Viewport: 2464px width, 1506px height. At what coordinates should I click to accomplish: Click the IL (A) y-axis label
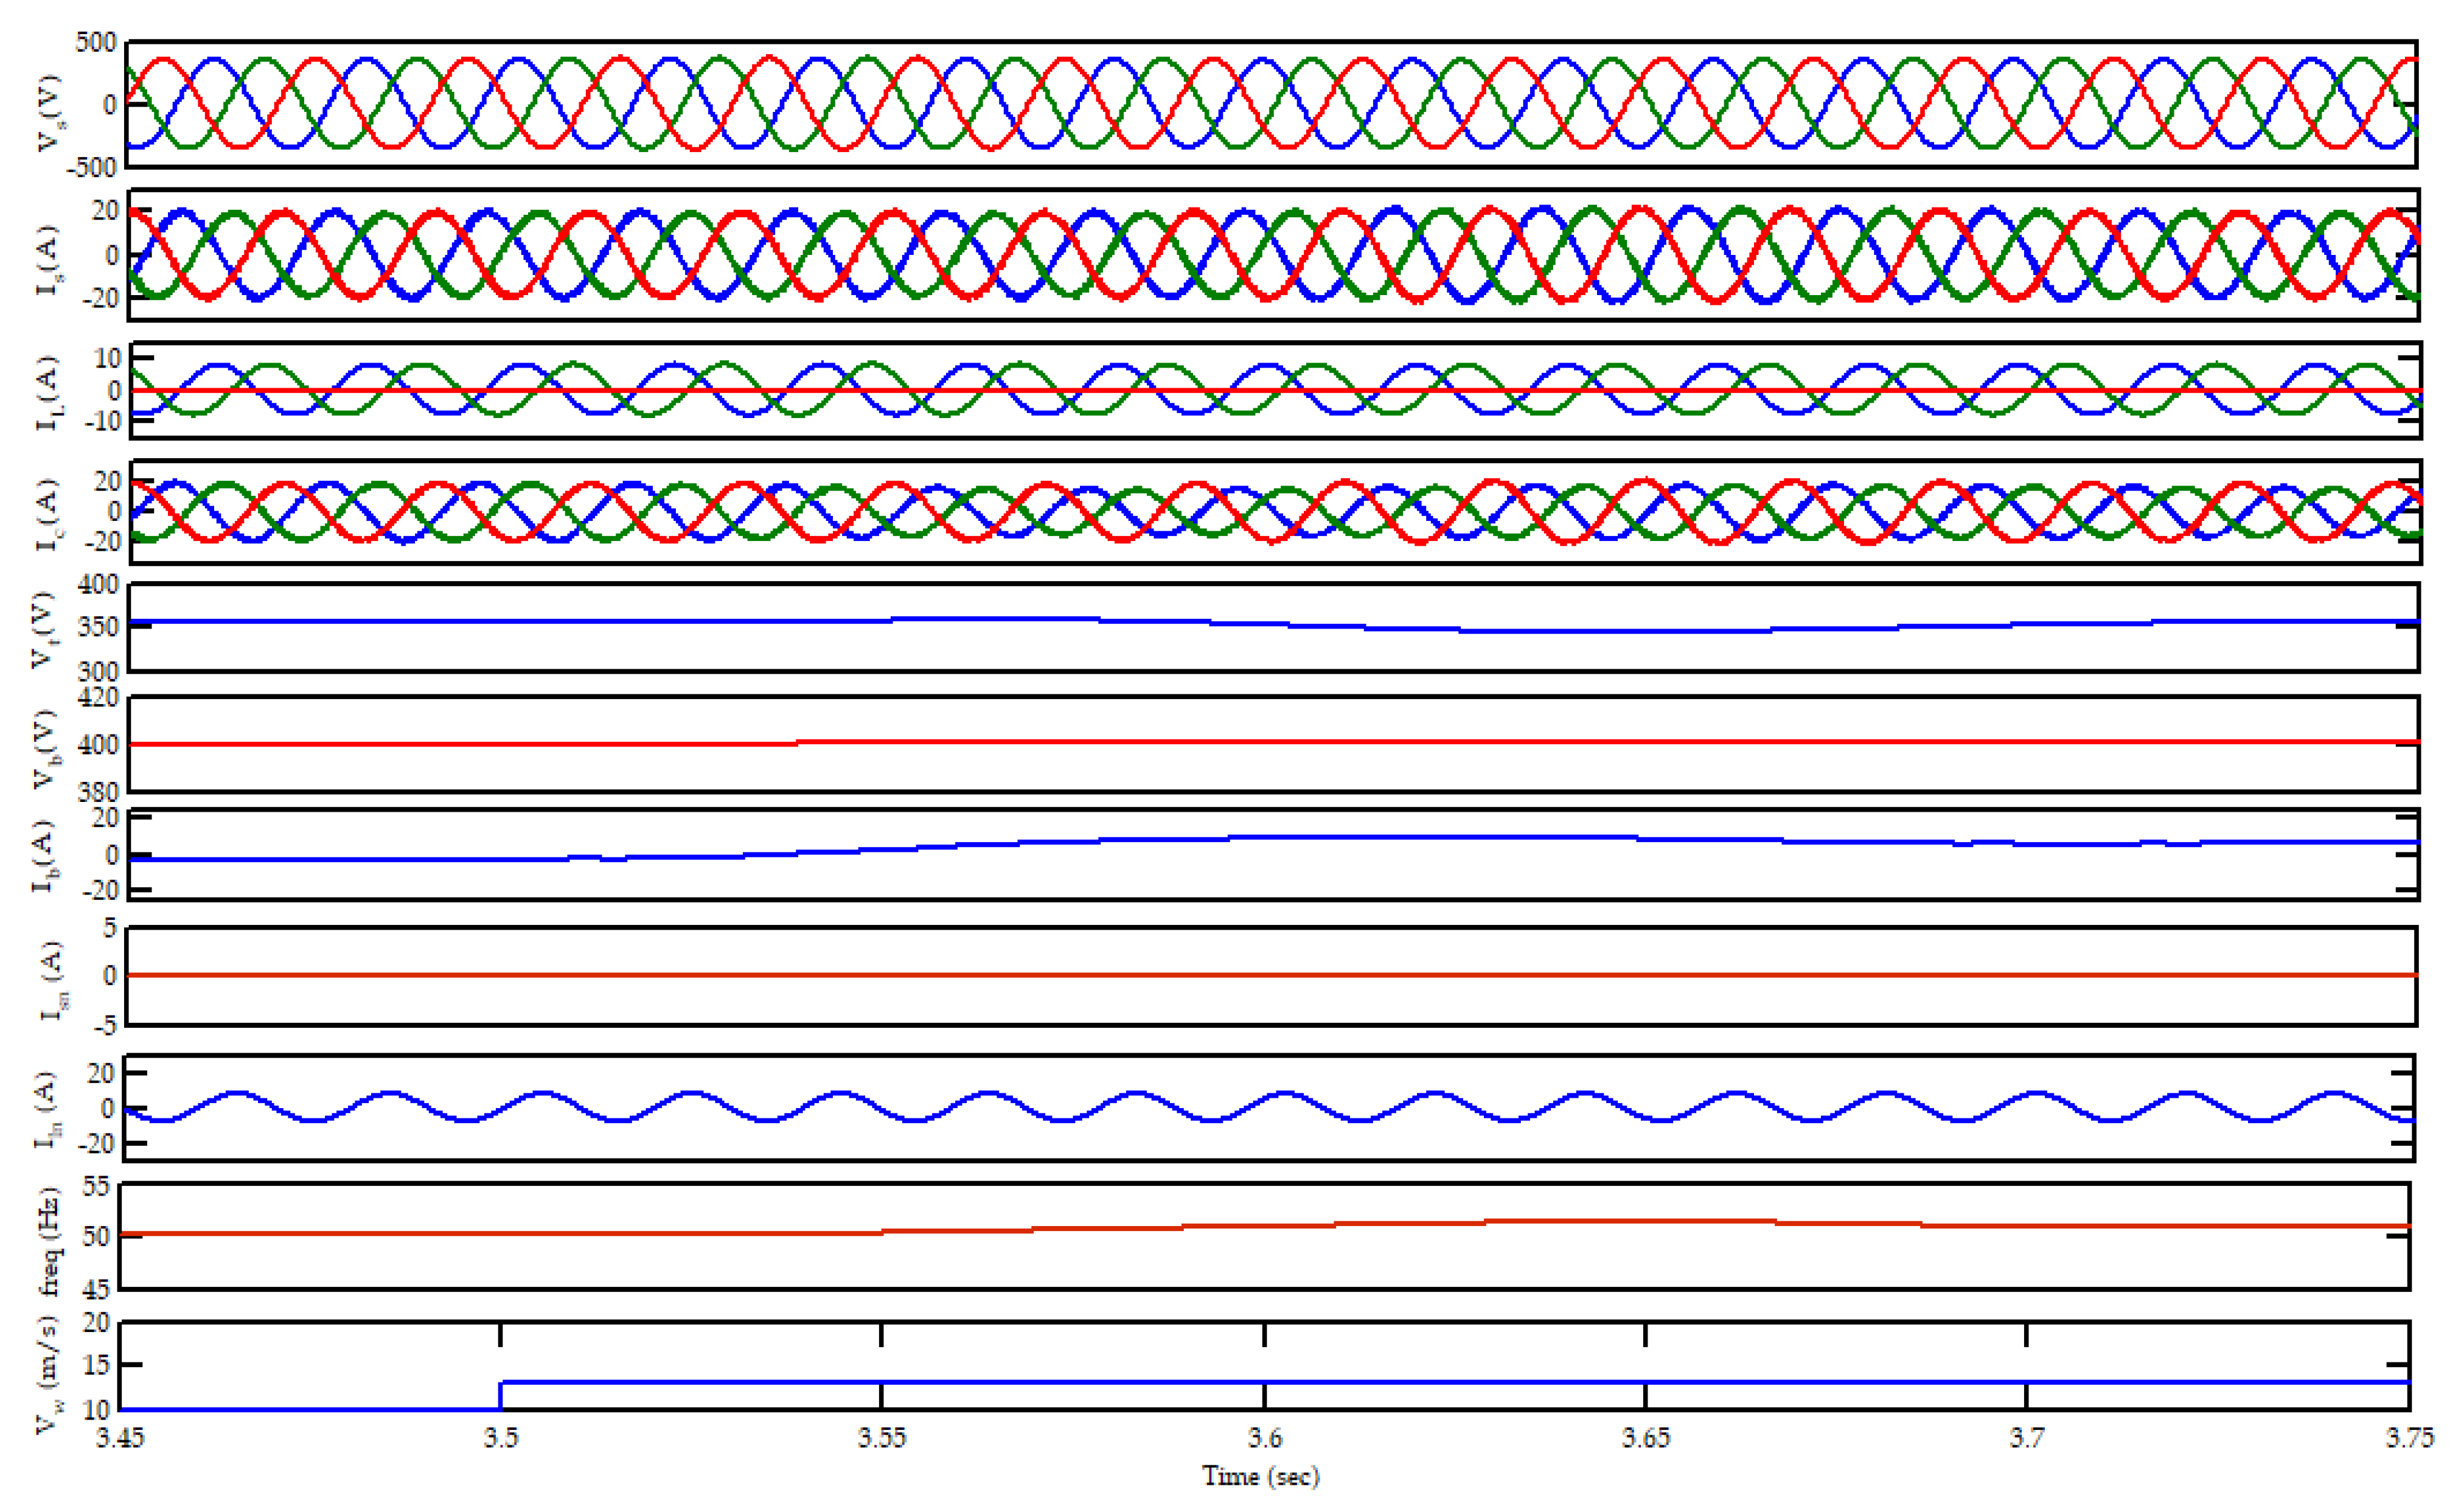click(48, 393)
